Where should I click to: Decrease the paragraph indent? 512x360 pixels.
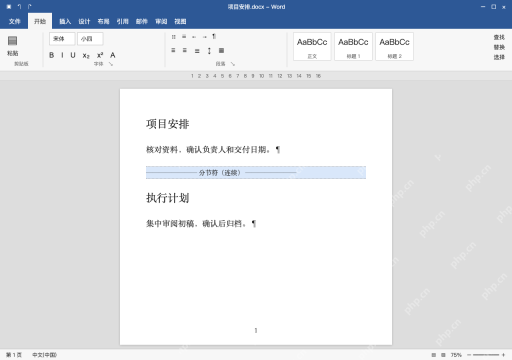point(194,37)
